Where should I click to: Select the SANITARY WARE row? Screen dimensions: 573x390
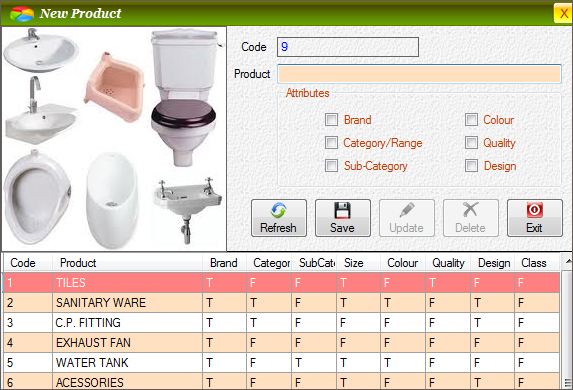coord(281,303)
